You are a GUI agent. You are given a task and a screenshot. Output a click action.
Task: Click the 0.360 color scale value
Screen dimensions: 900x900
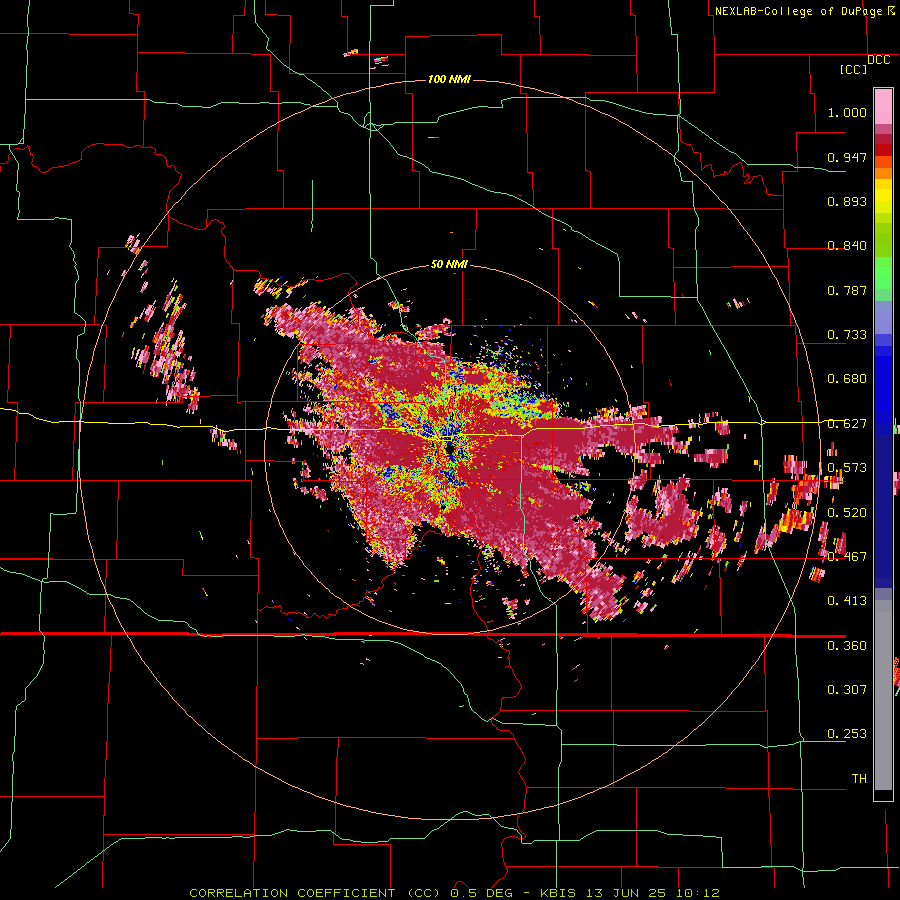pos(847,646)
